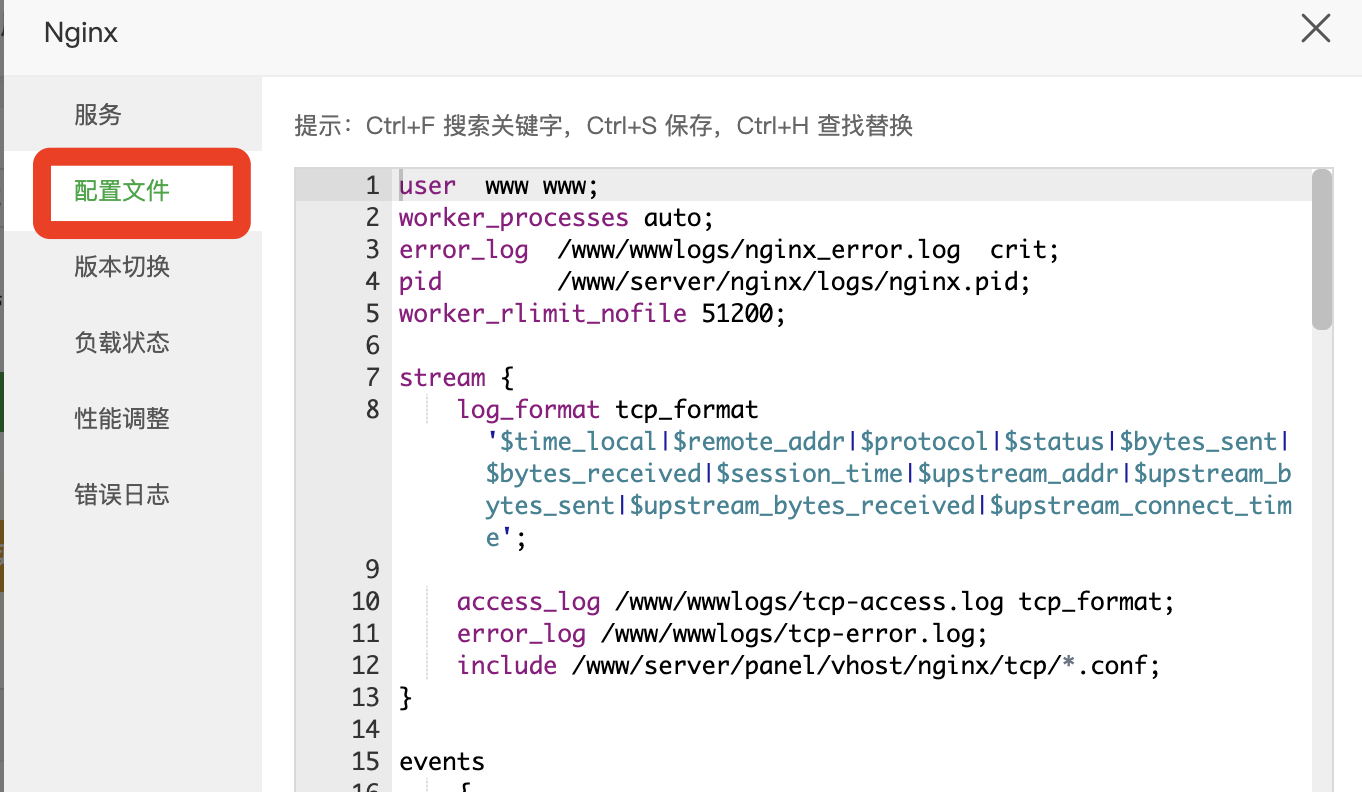Screen dimensions: 1362x792
Task: Select the 配置文件 tab
Action: 122,191
